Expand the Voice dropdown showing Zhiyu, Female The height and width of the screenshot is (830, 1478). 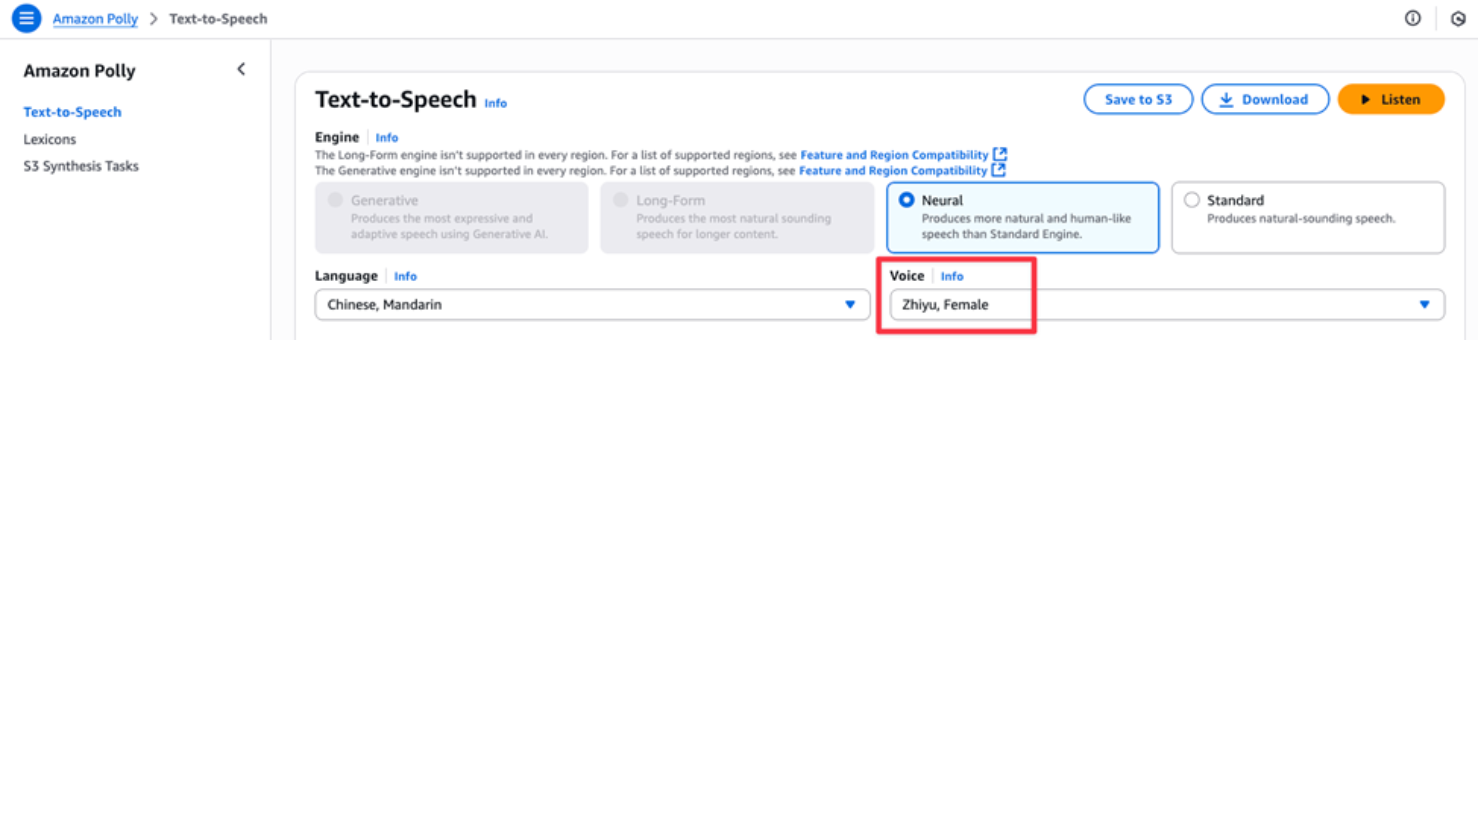click(1166, 304)
